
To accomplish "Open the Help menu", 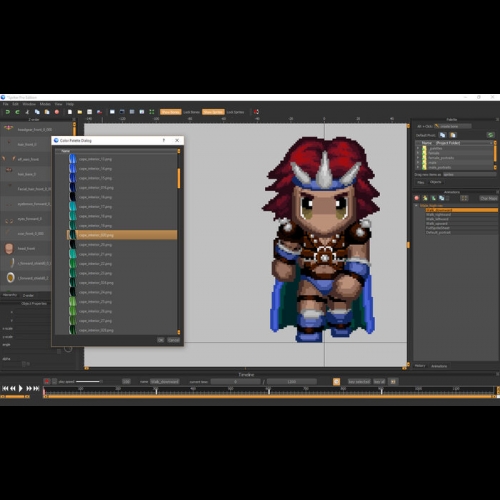I will pos(70,104).
